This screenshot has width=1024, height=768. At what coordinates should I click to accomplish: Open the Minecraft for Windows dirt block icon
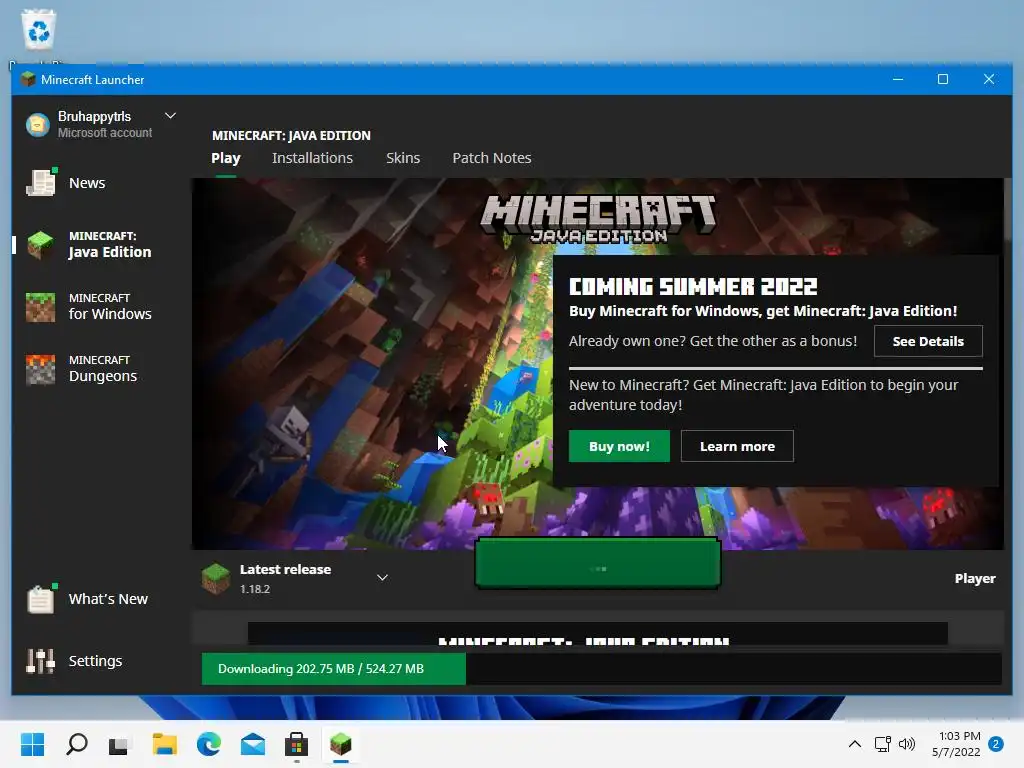pyautogui.click(x=40, y=307)
